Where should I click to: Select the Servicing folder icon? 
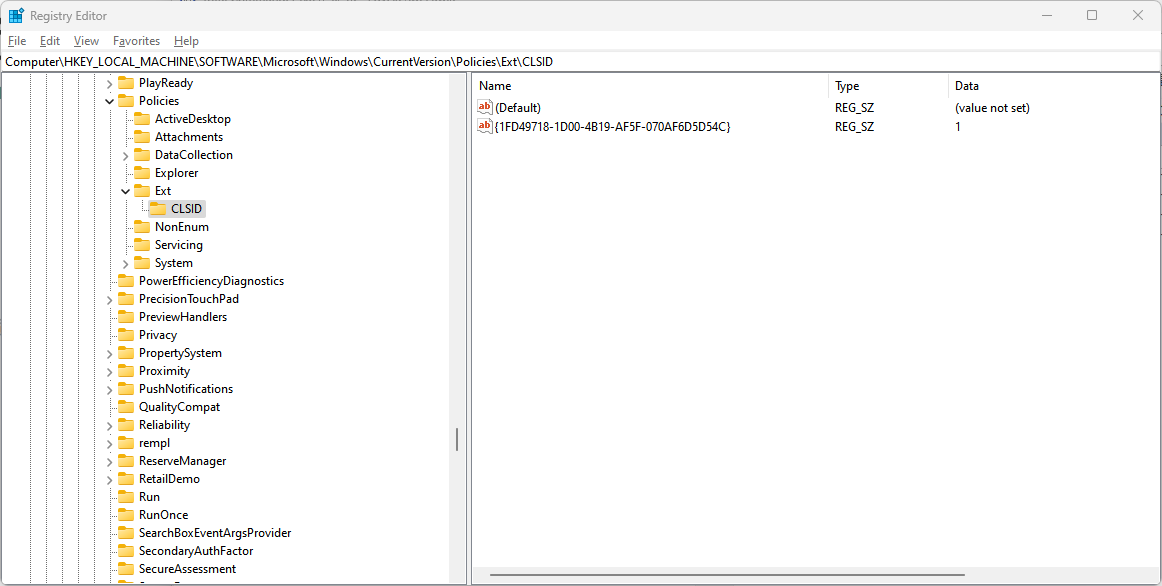pyautogui.click(x=142, y=245)
